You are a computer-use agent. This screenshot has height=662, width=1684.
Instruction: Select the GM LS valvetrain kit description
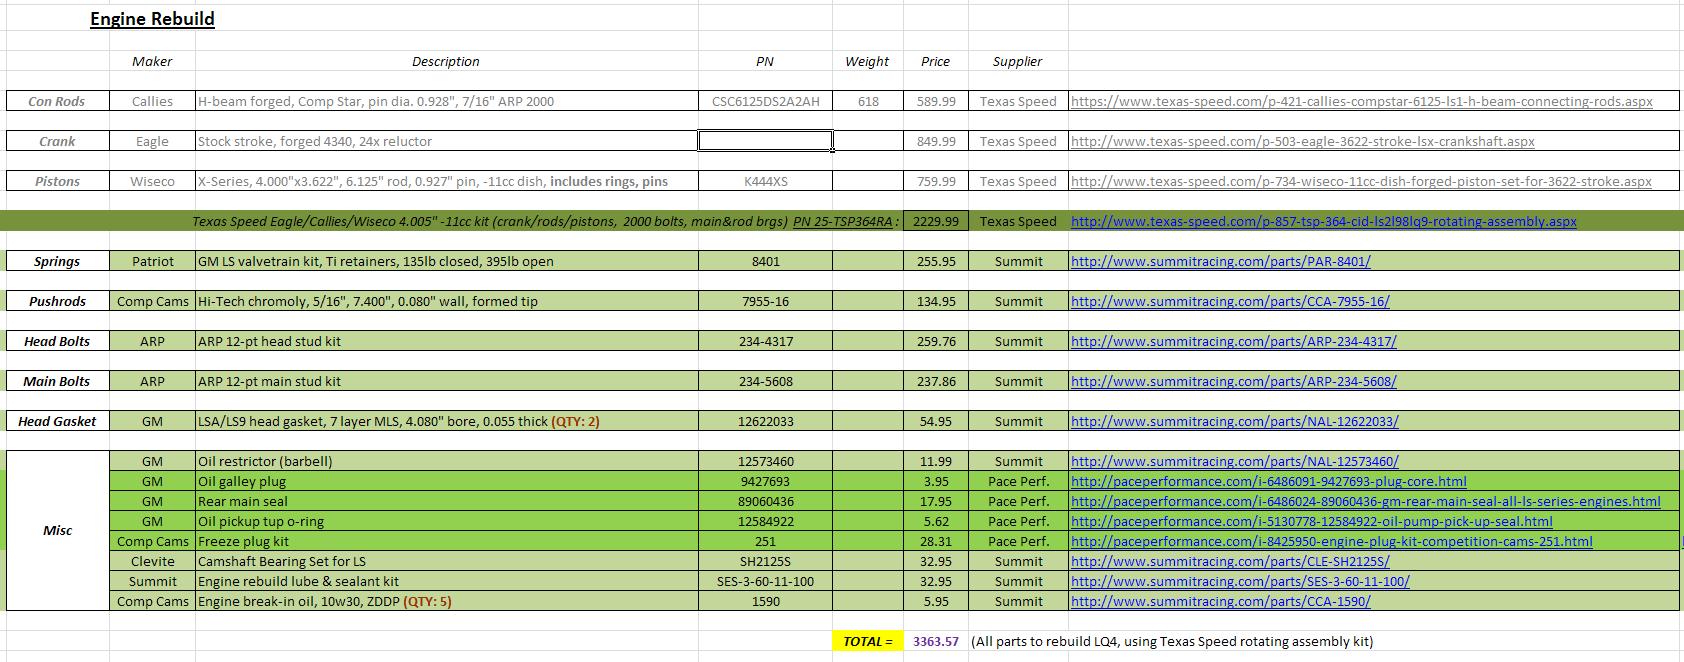tap(446, 261)
